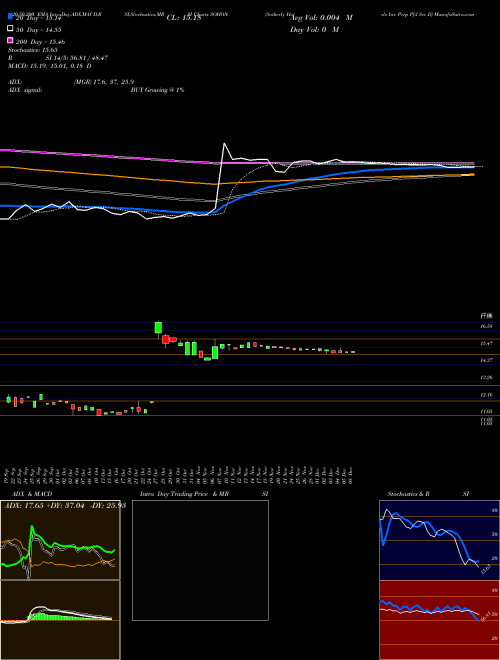
Task: Select the '20 Day = 15.14' label
Action: pyautogui.click(x=39, y=18)
